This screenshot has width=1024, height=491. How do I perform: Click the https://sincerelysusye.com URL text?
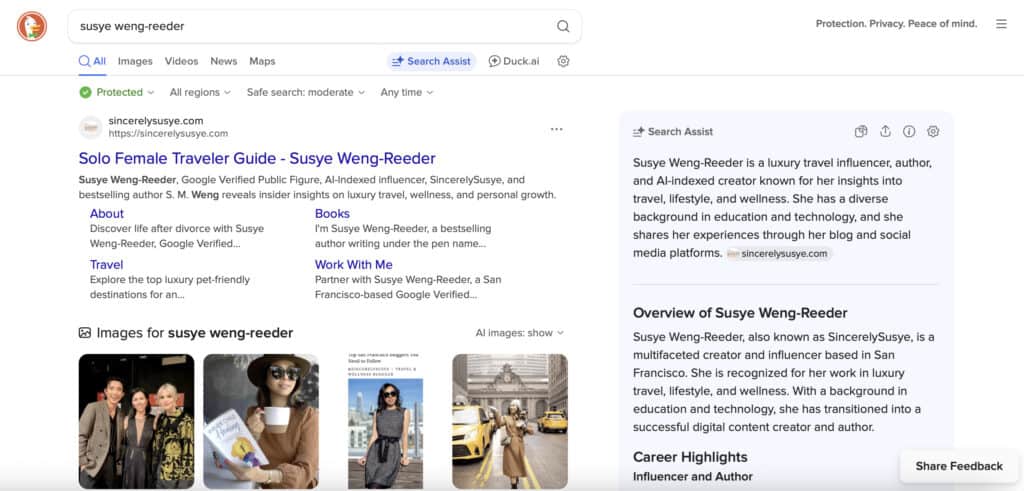coord(168,133)
